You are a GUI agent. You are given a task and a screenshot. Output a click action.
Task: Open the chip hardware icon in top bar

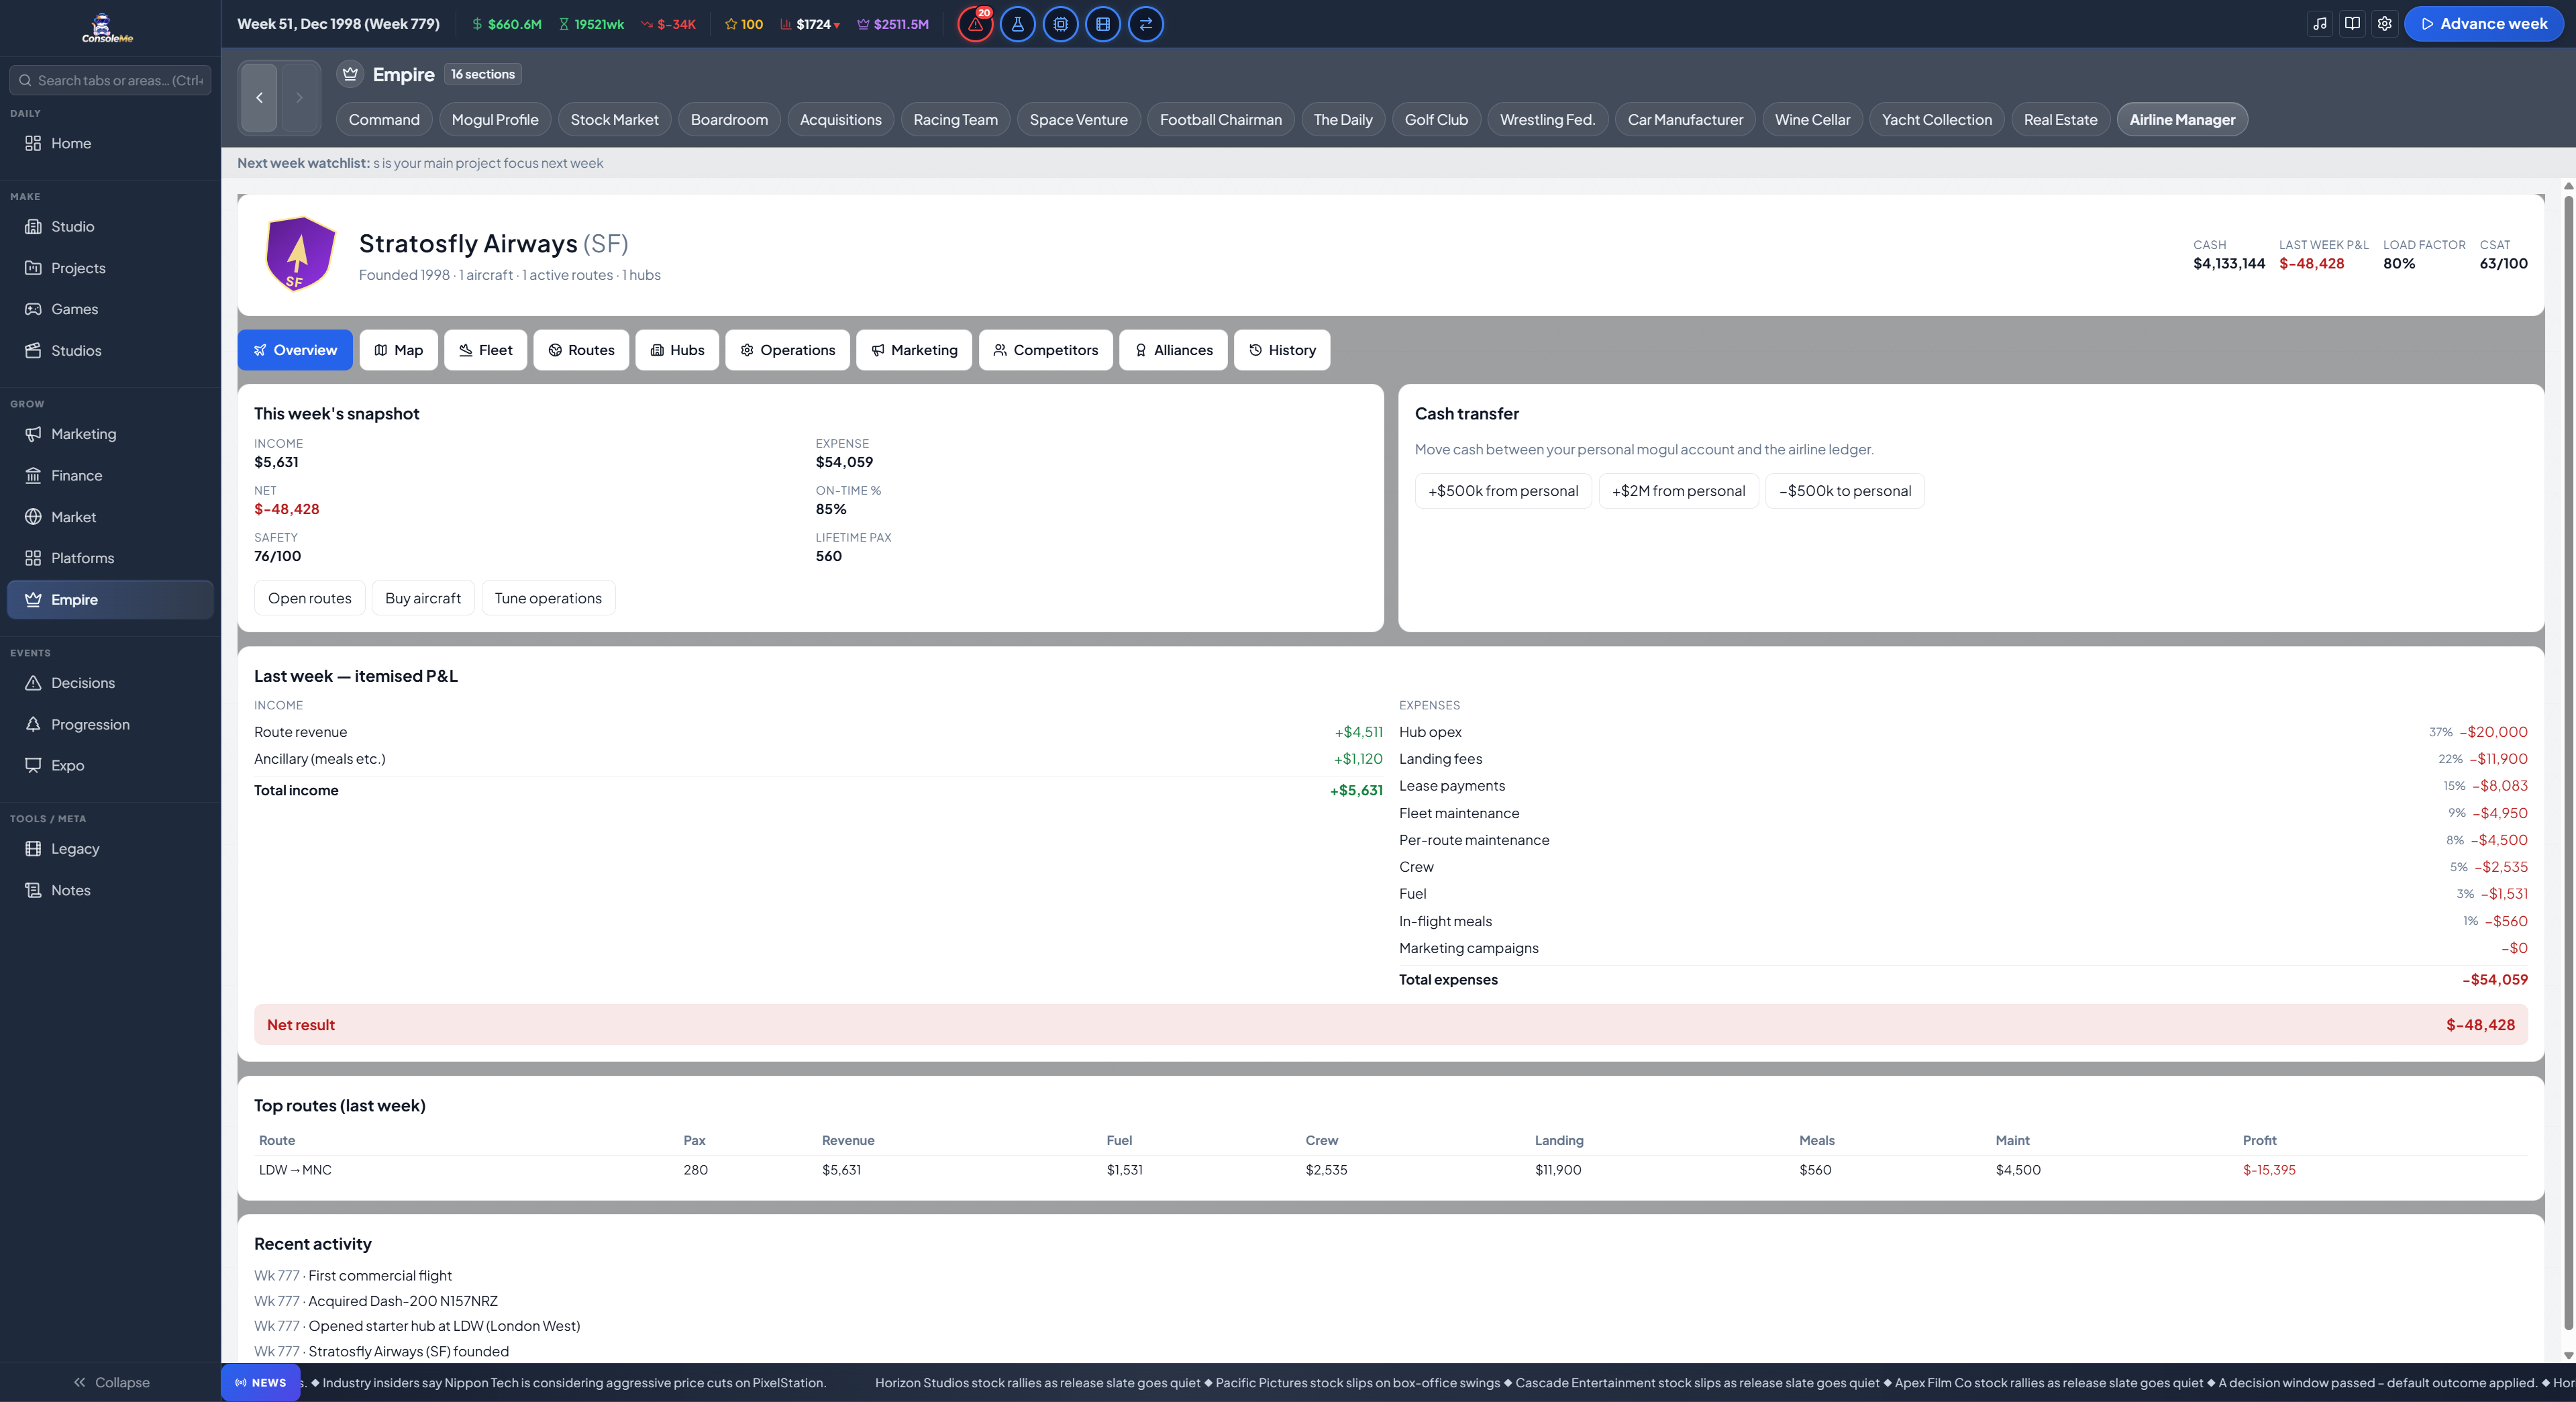tap(1061, 24)
